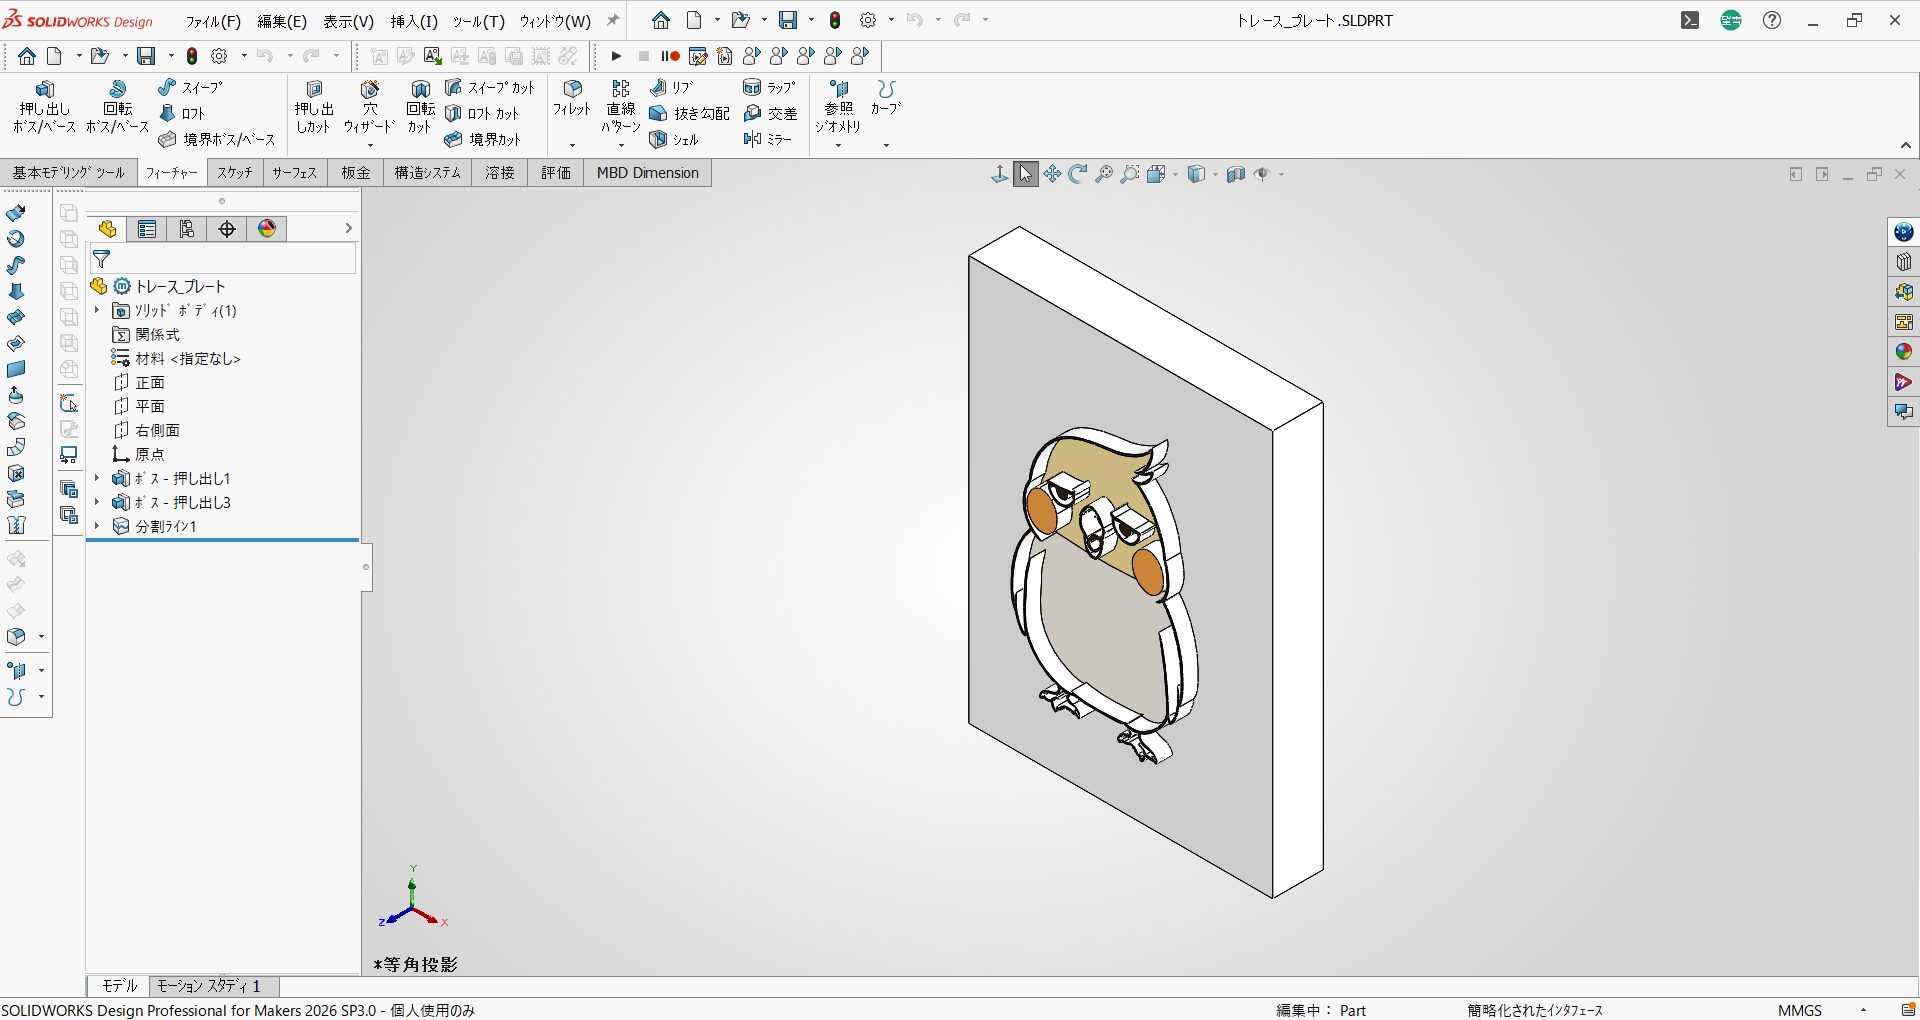
Task: Expand the ボス - 押し出し3 feature
Action: pyautogui.click(x=97, y=502)
